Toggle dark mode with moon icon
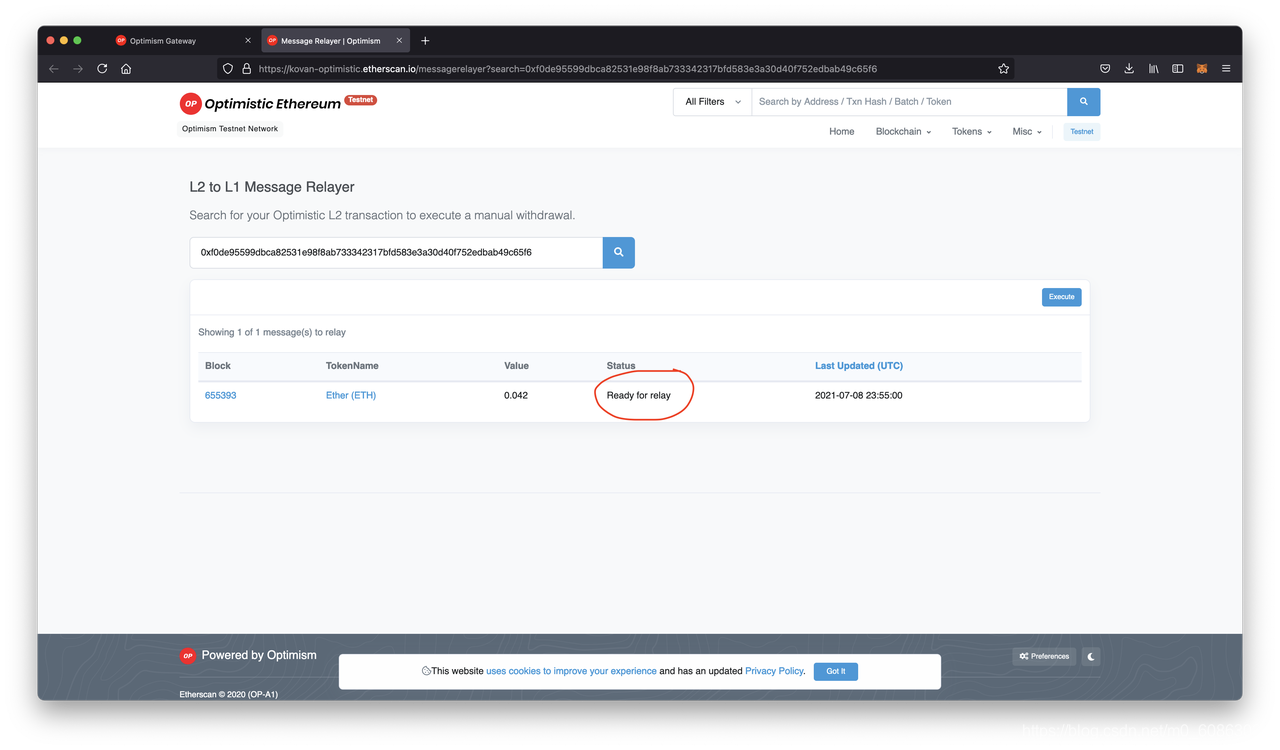This screenshot has height=750, width=1280. [x=1091, y=657]
